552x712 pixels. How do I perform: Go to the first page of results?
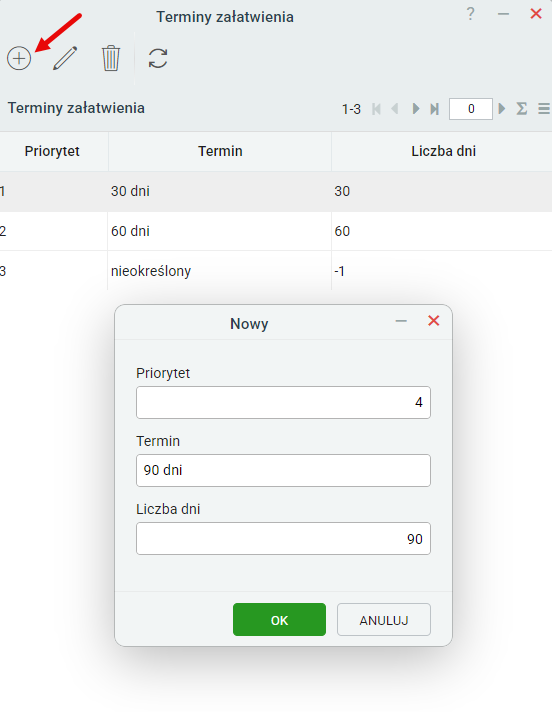(376, 109)
